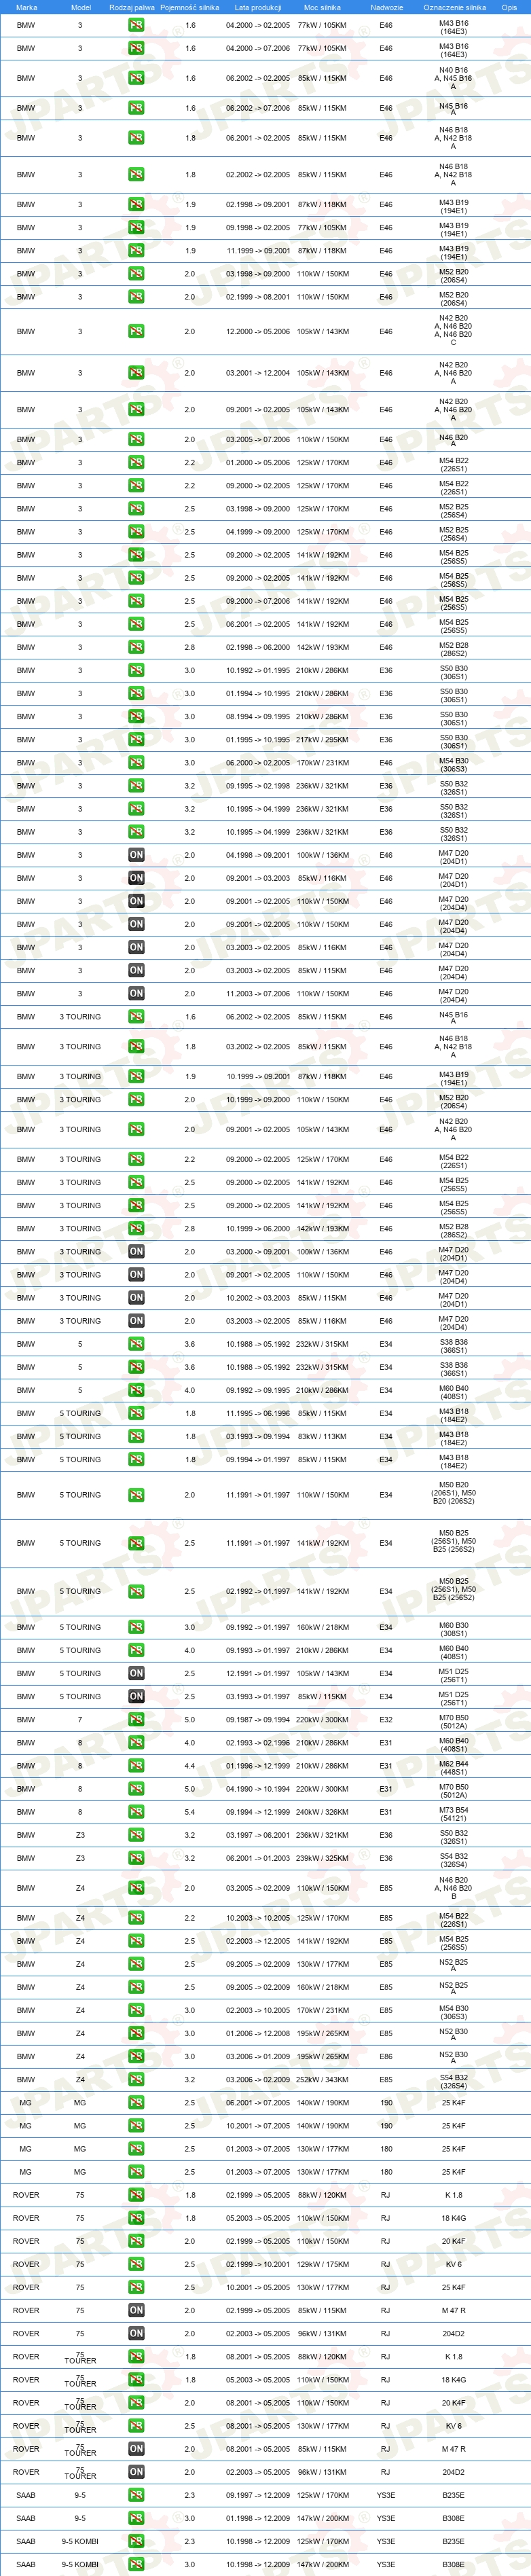This screenshot has width=531, height=2576.
Task: Select the 220kW / 300KM cell in BMW 7 row
Action: [322, 1720]
